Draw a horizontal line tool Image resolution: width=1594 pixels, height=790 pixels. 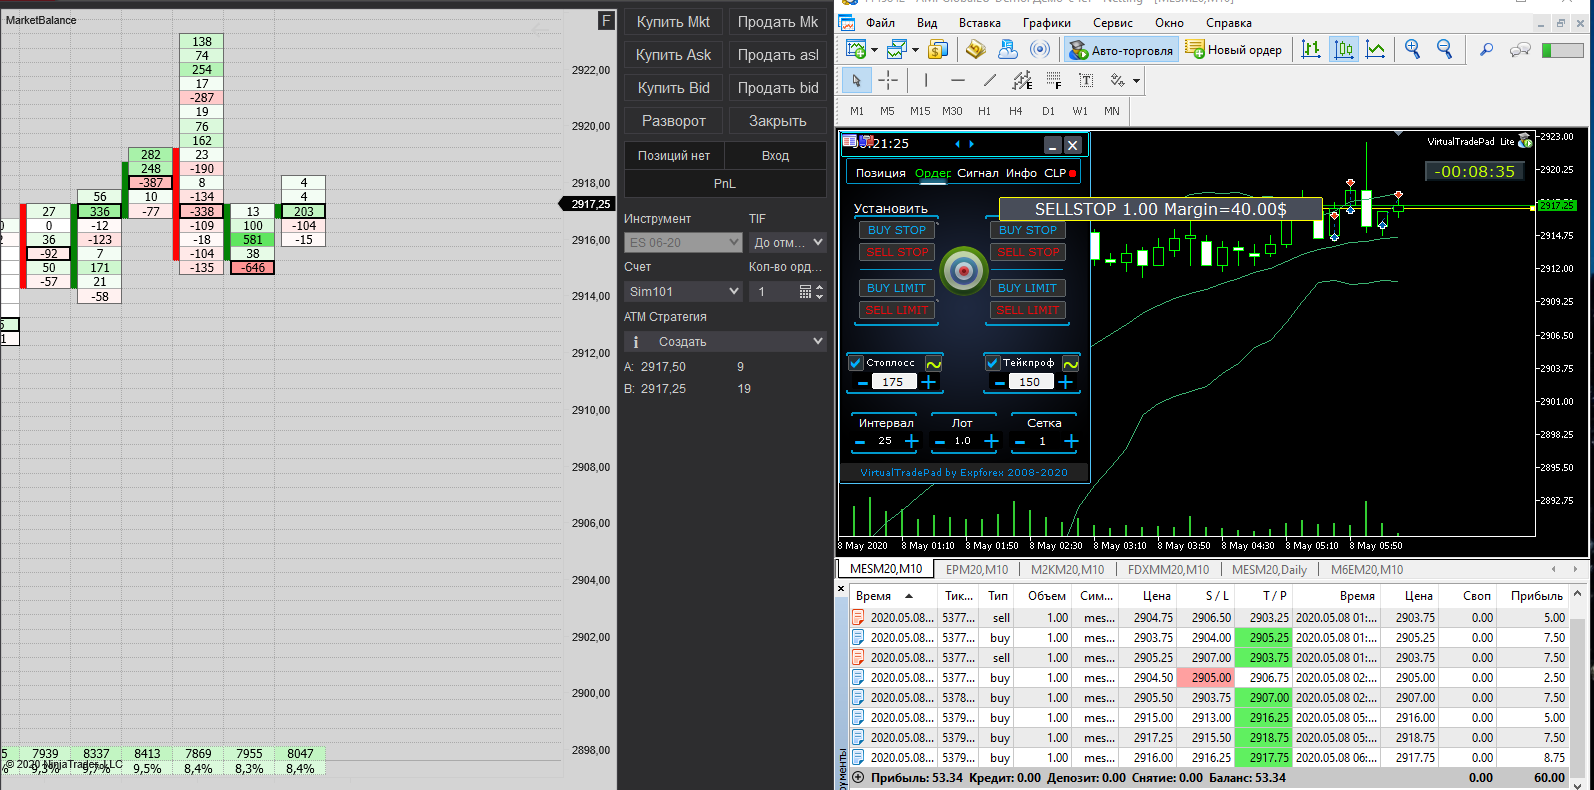pos(958,80)
